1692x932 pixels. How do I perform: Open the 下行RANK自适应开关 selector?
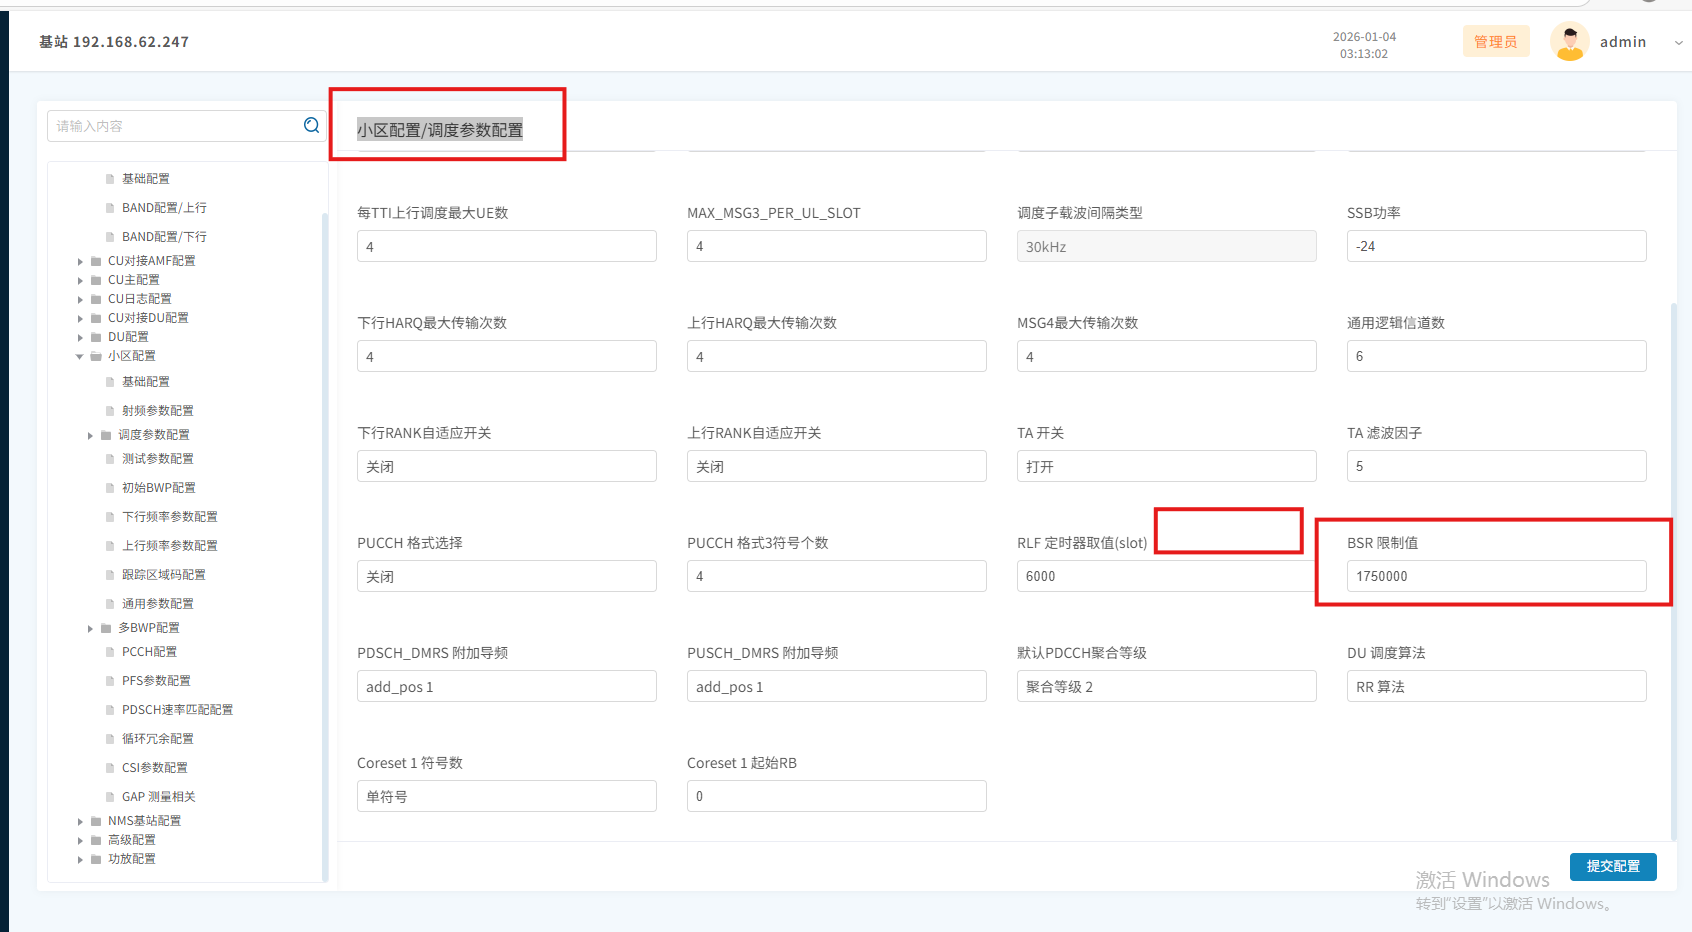pyautogui.click(x=506, y=466)
